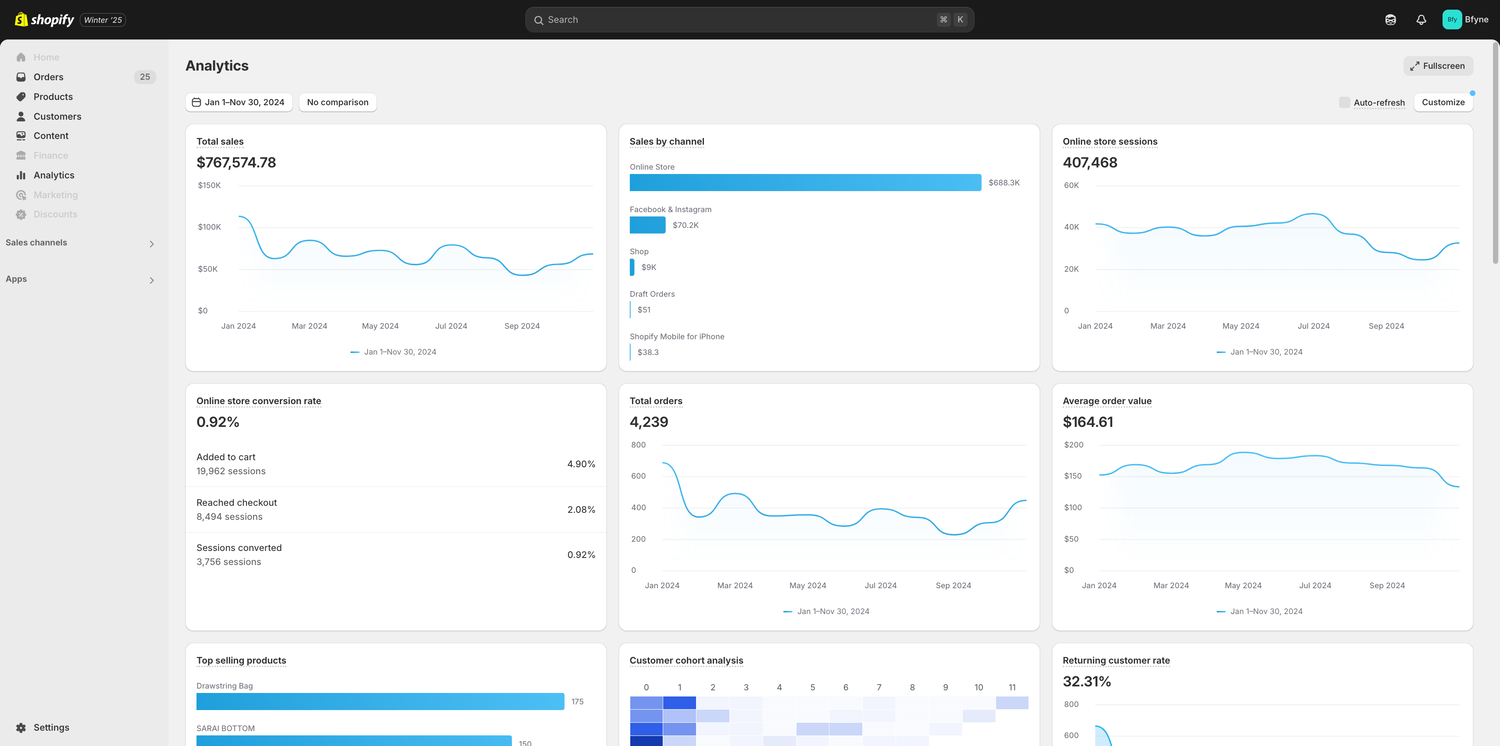Click the Products tag icon
1500x746 pixels.
pyautogui.click(x=21, y=97)
